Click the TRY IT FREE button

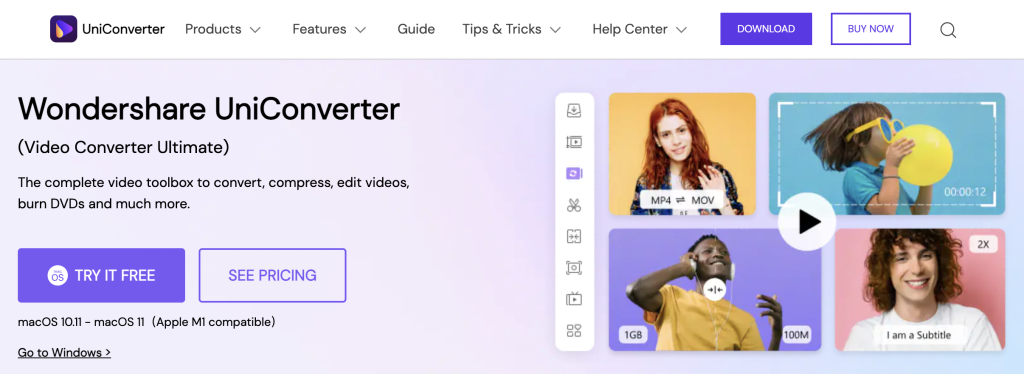pyautogui.click(x=101, y=275)
